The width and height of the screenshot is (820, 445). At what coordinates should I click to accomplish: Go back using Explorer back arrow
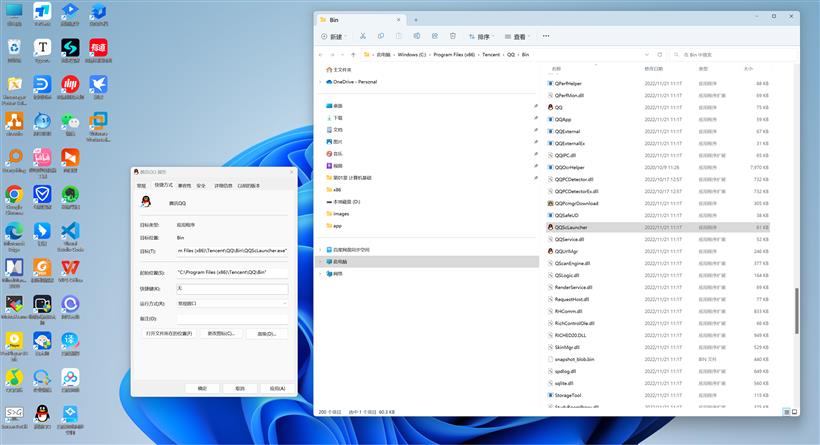(x=321, y=54)
